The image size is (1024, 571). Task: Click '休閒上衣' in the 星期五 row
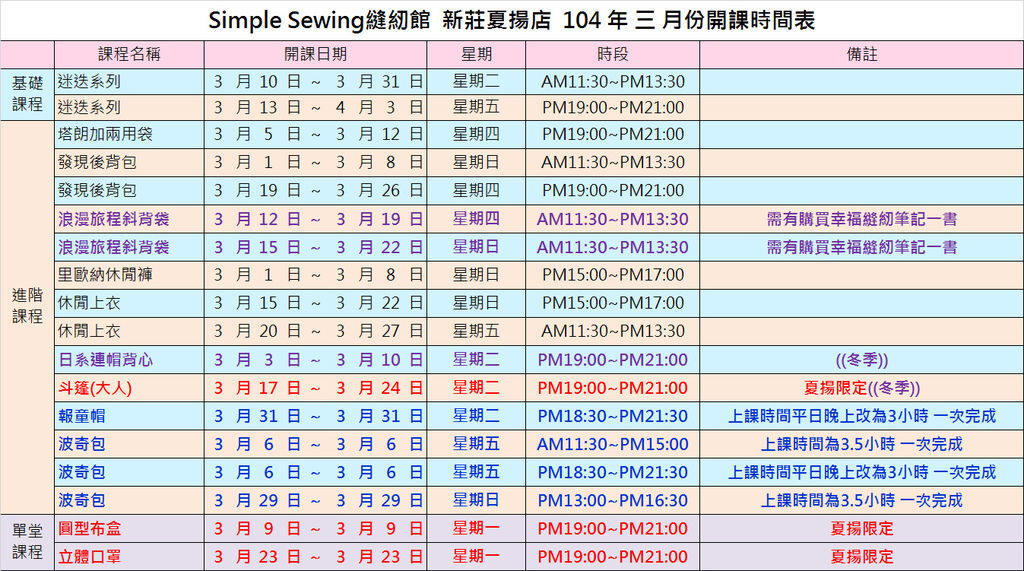coord(89,331)
